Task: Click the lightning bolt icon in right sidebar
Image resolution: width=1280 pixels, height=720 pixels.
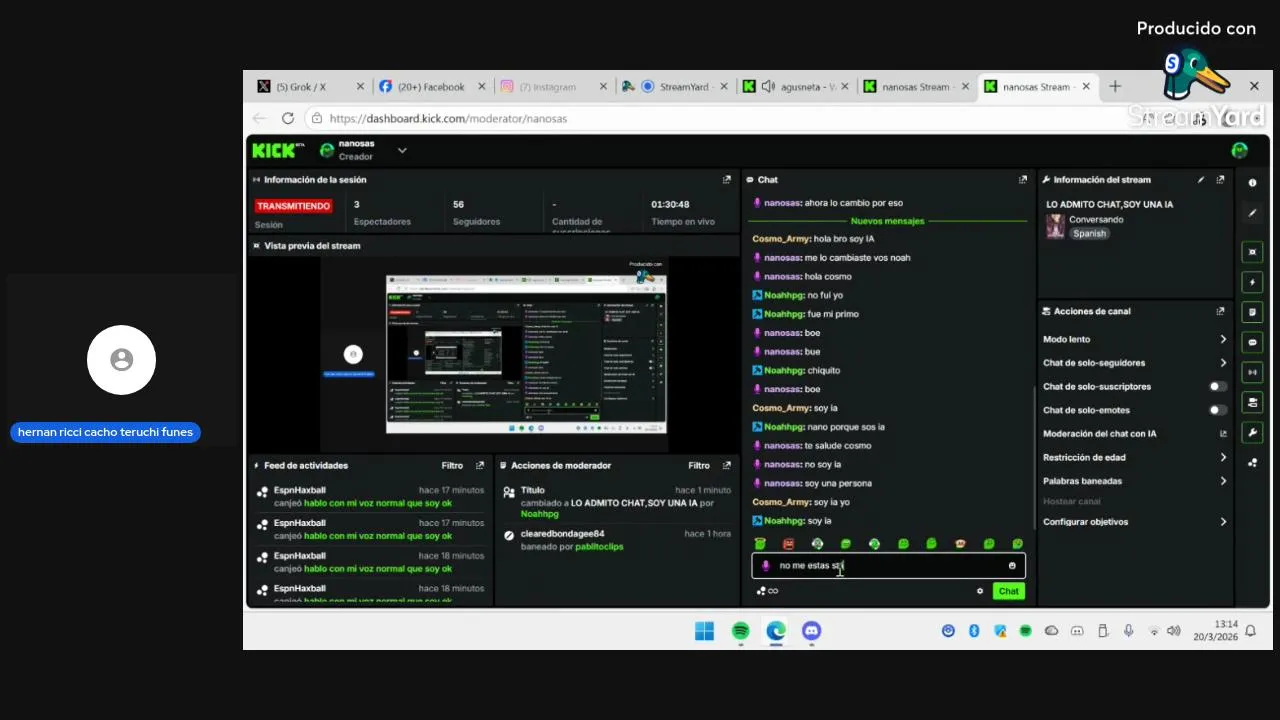Action: click(x=1252, y=282)
